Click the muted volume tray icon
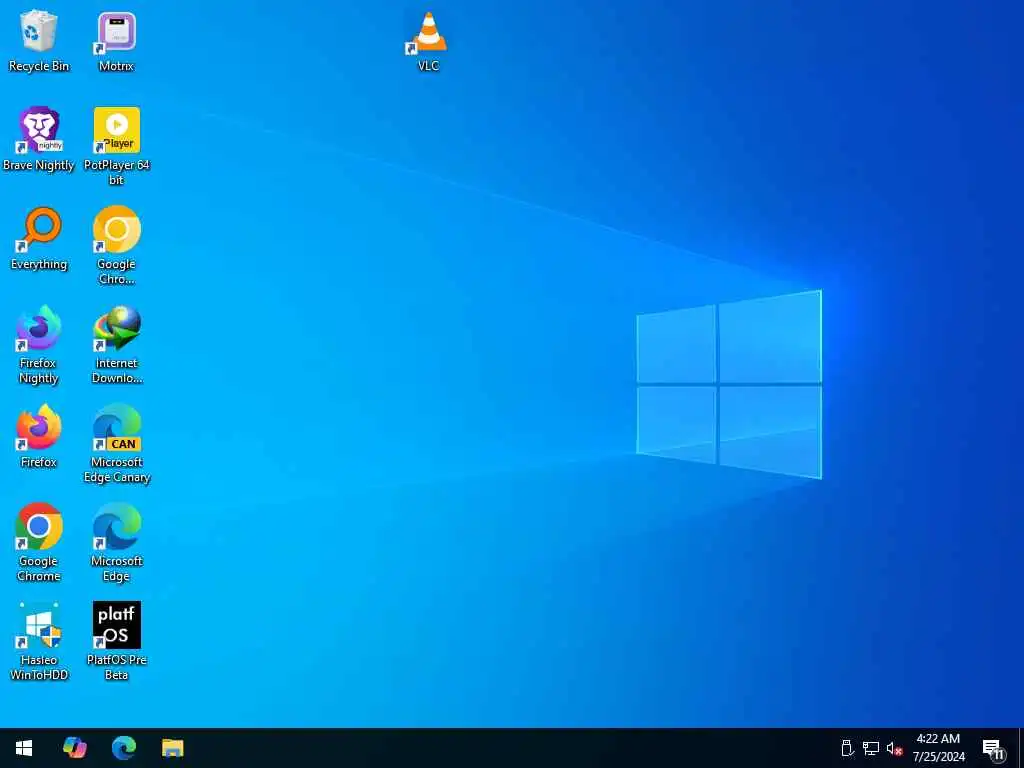Screen dimensions: 1024x768 894,748
